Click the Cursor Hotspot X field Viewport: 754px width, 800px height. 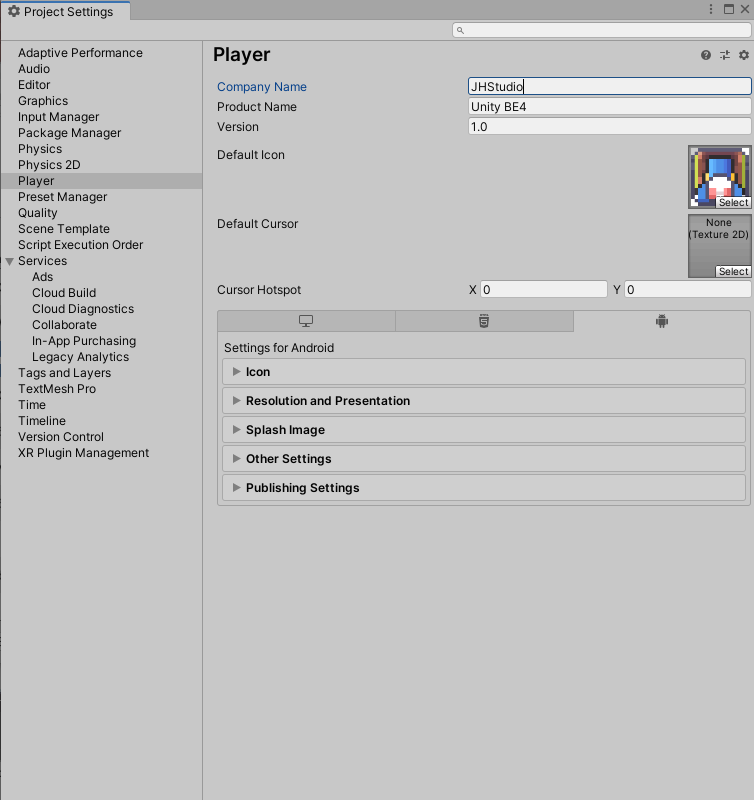(x=544, y=290)
